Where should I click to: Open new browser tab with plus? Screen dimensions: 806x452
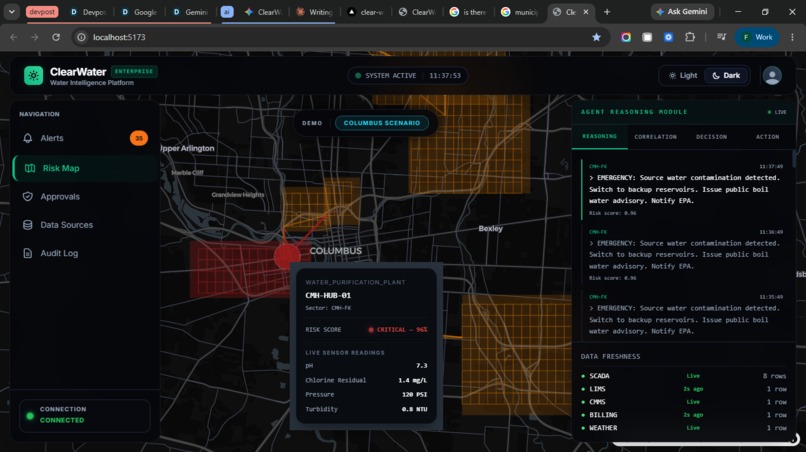607,11
